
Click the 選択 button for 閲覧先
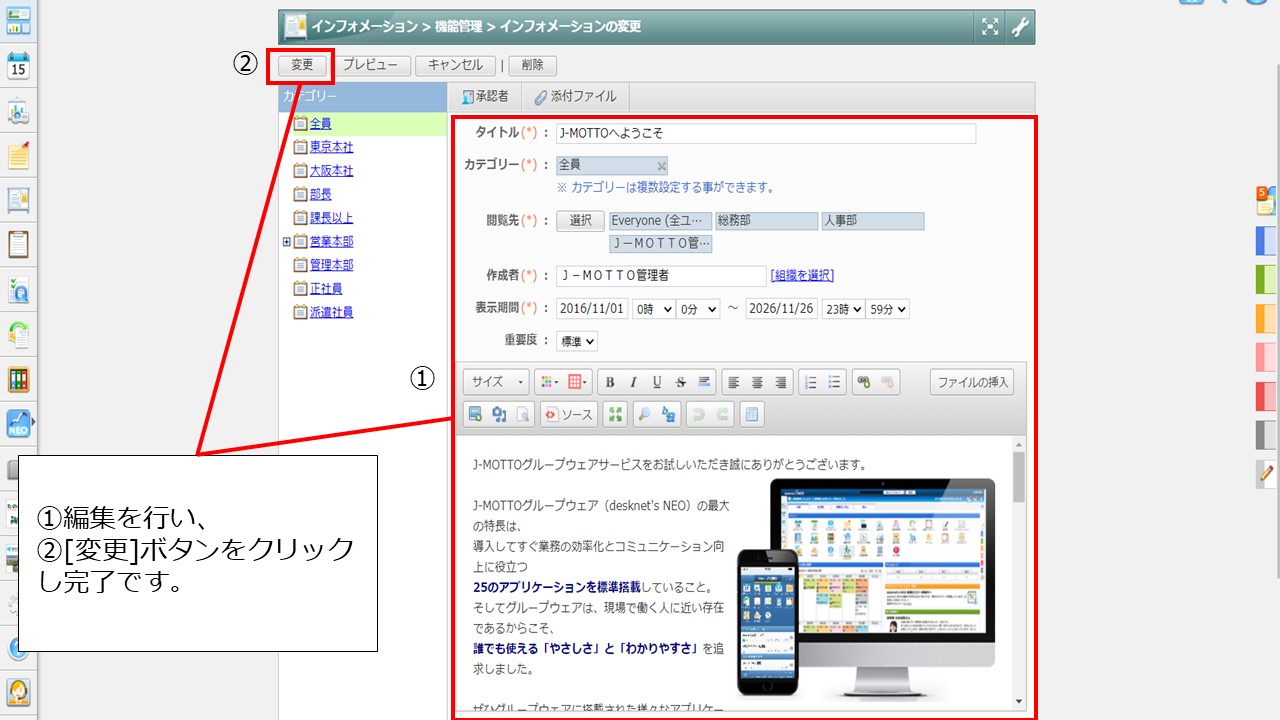[x=580, y=221]
